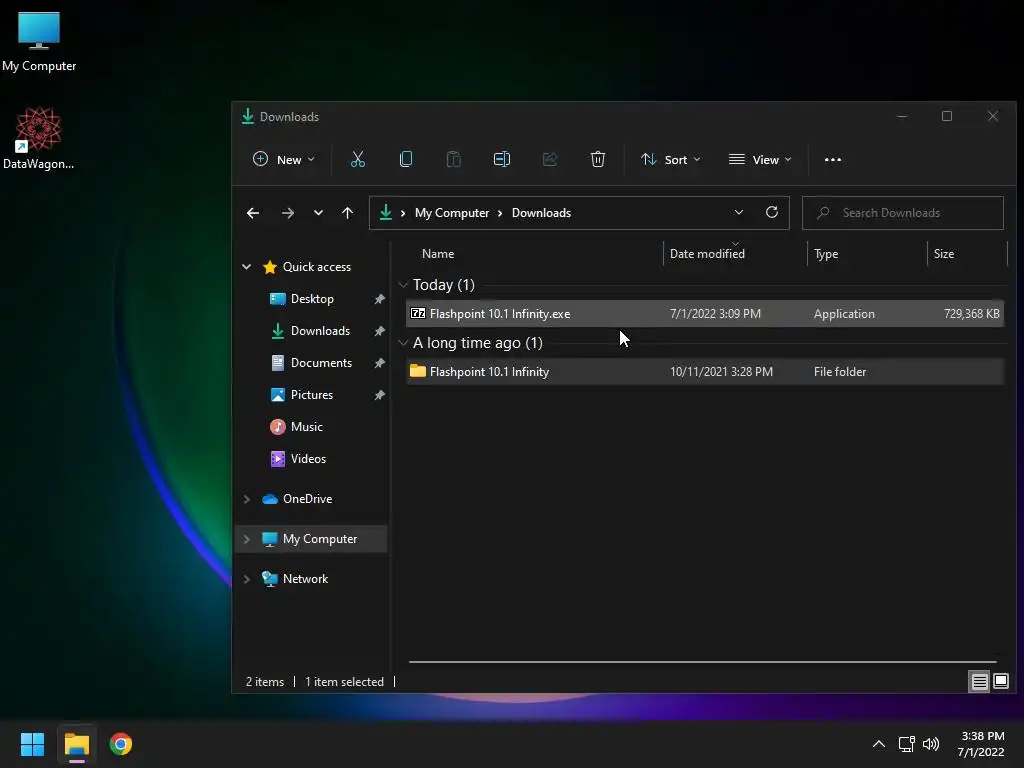
Task: Open the volume speaker tray icon
Action: [931, 744]
